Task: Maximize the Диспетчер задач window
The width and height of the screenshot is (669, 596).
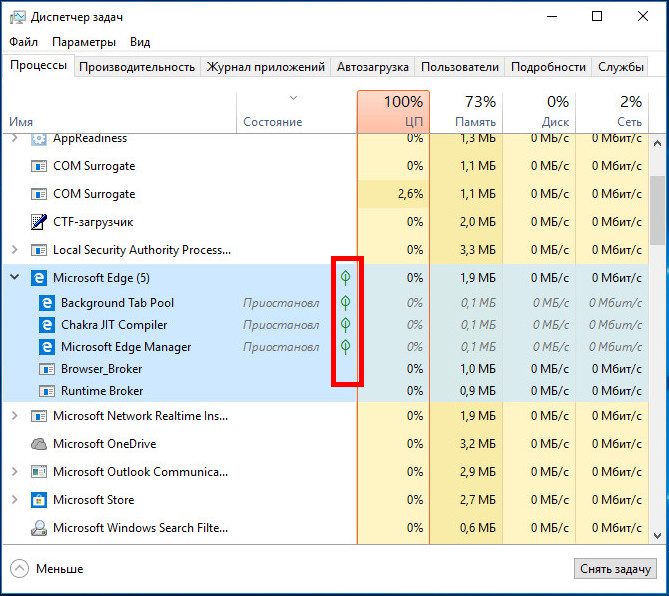Action: click(x=597, y=17)
